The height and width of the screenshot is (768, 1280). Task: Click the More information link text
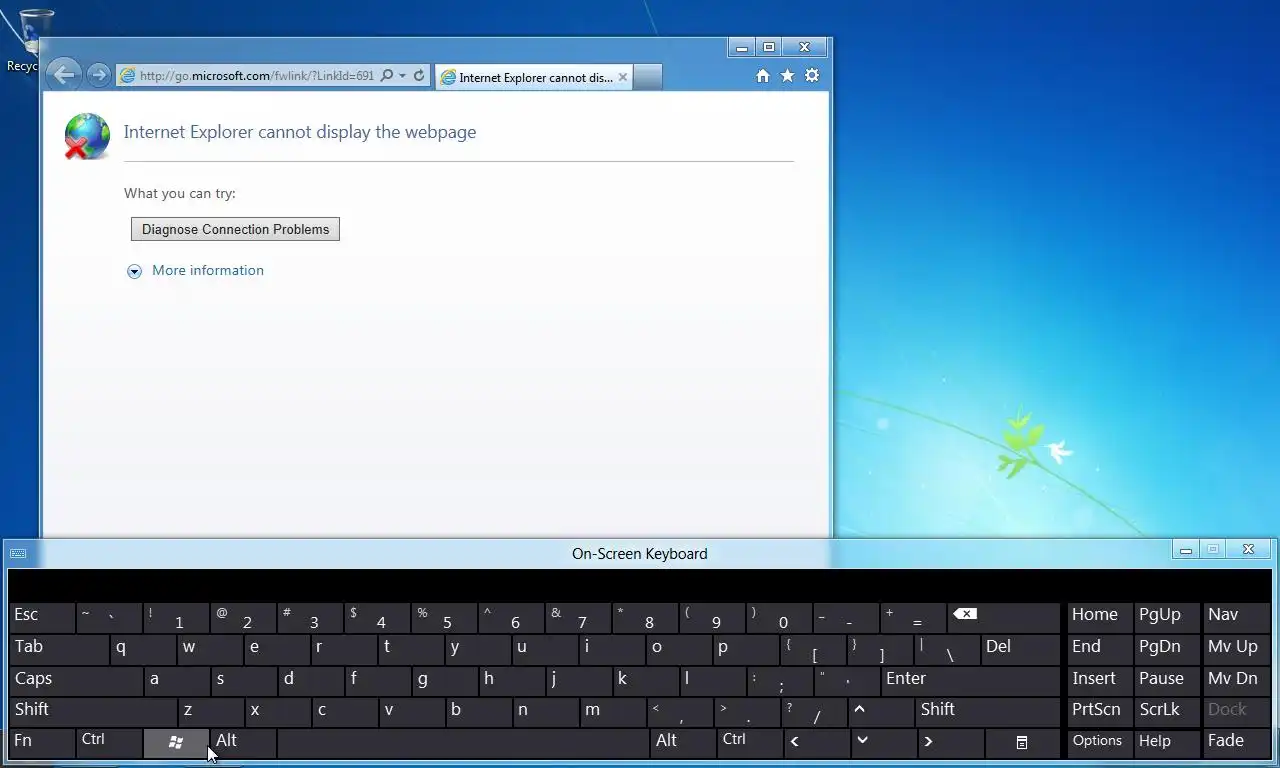[x=208, y=270]
